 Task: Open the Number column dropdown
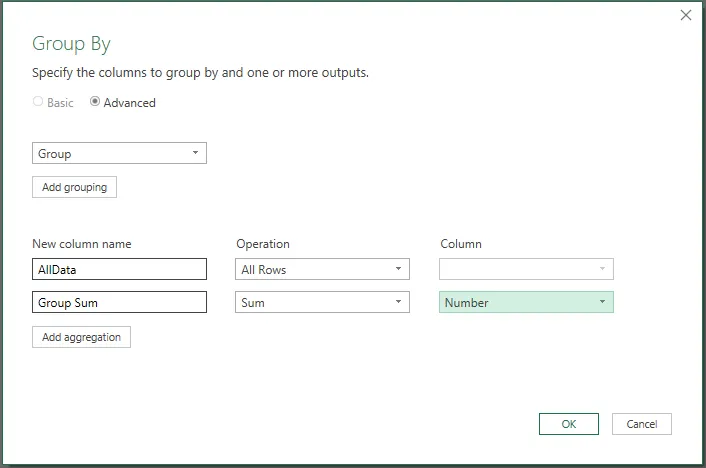tap(526, 302)
